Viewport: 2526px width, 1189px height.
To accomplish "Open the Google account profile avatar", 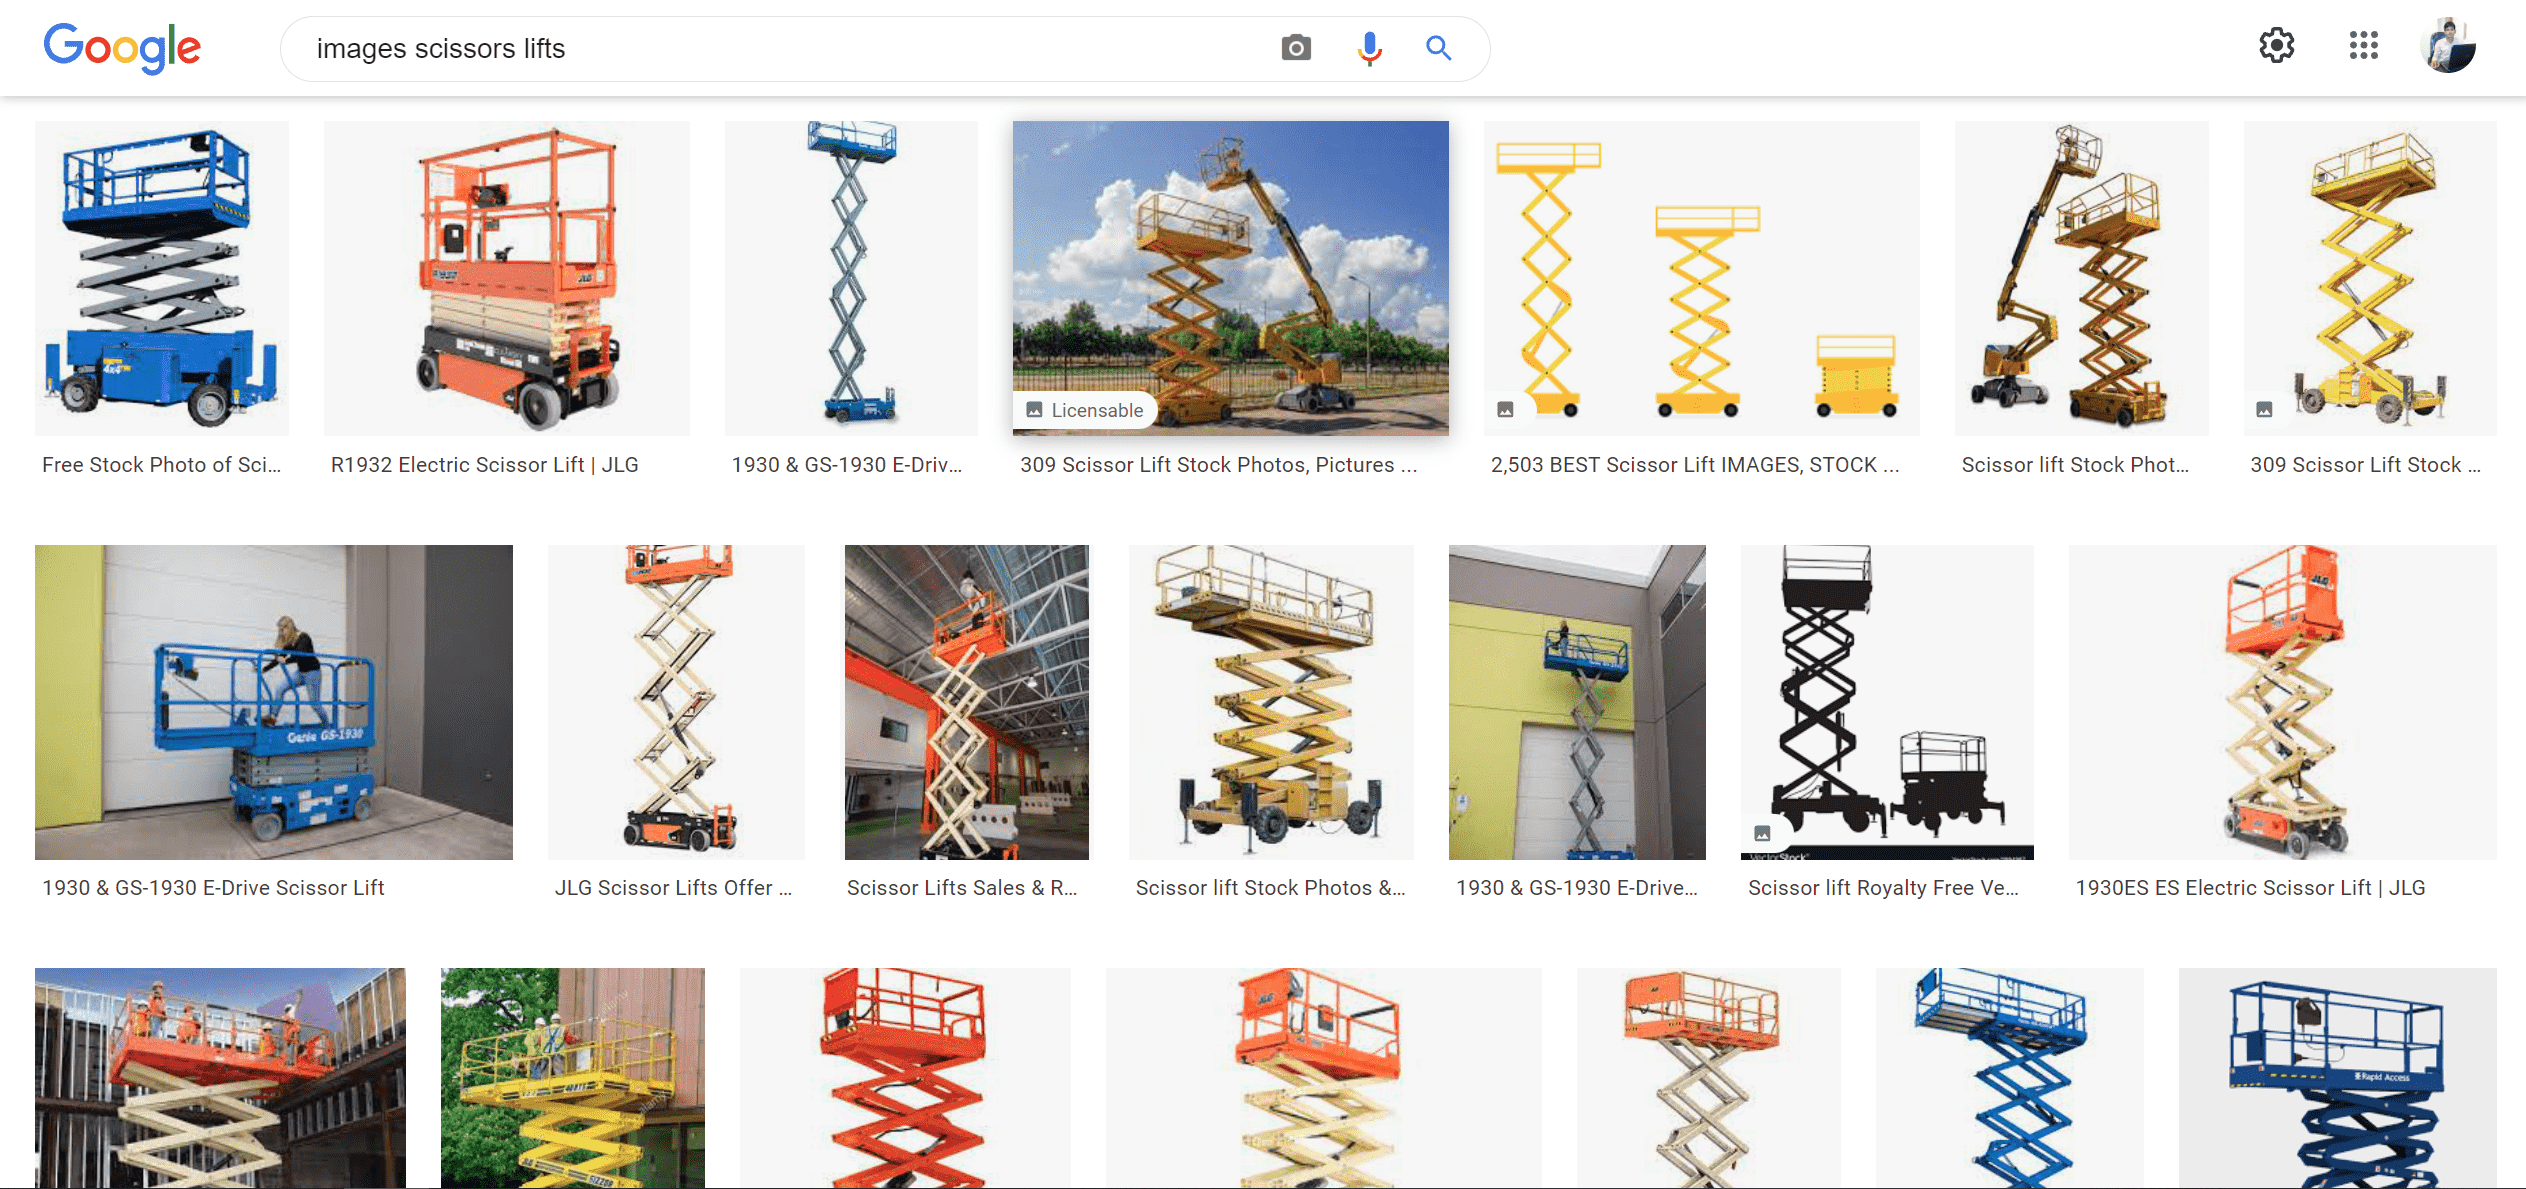I will [x=2447, y=46].
